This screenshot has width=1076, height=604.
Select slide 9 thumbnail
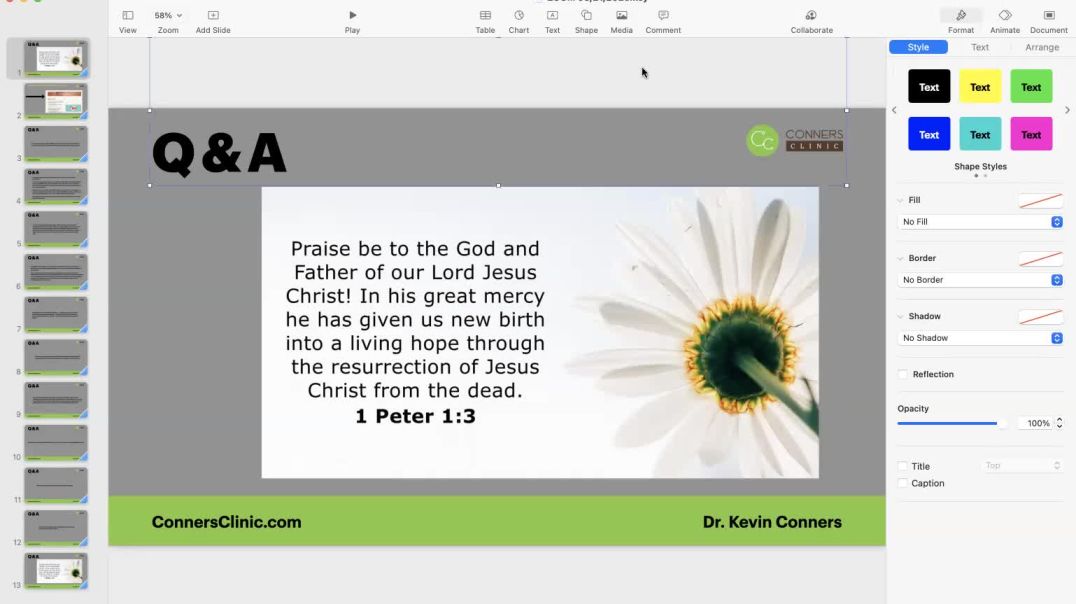(56, 400)
